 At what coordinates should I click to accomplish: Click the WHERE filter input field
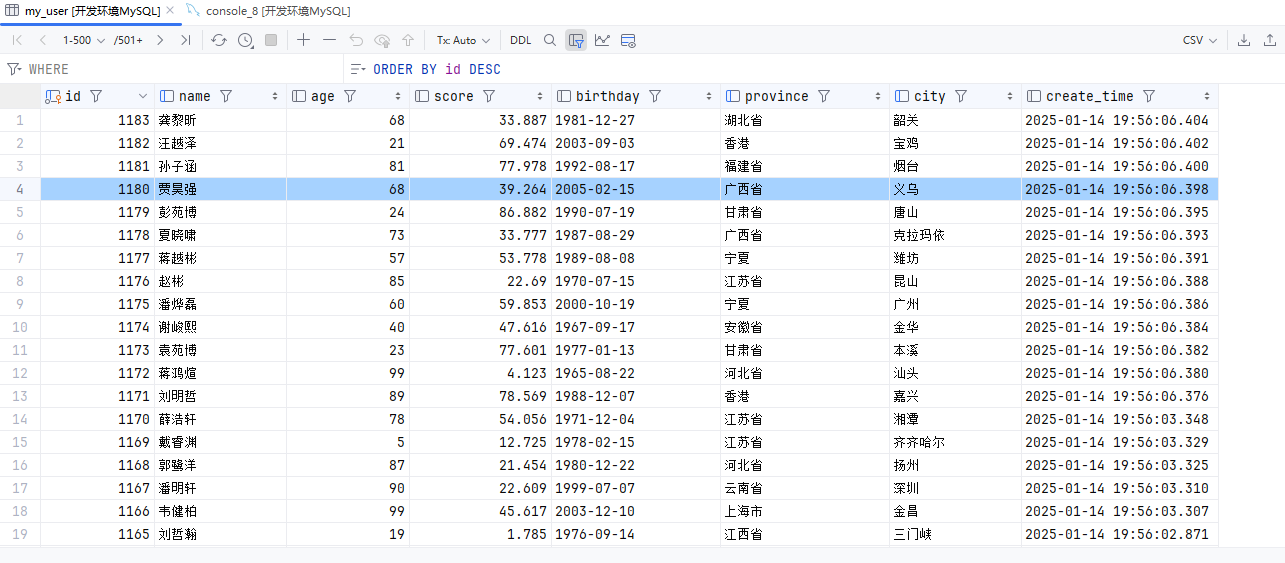point(180,69)
